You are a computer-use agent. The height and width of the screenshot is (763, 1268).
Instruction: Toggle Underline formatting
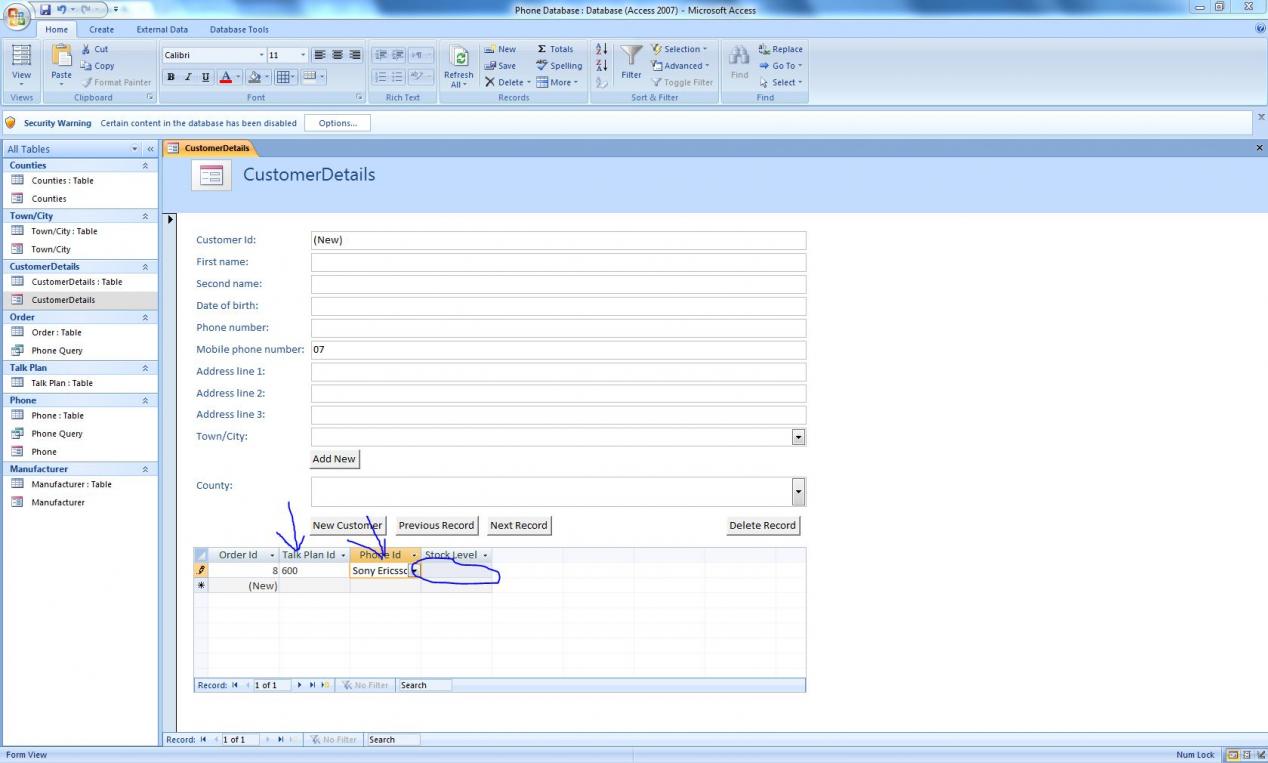(206, 77)
